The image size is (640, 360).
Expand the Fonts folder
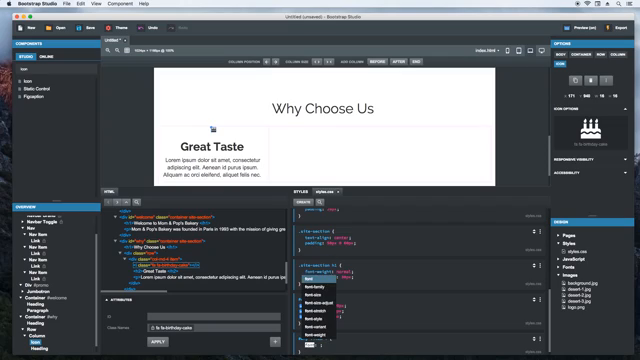[558, 267]
